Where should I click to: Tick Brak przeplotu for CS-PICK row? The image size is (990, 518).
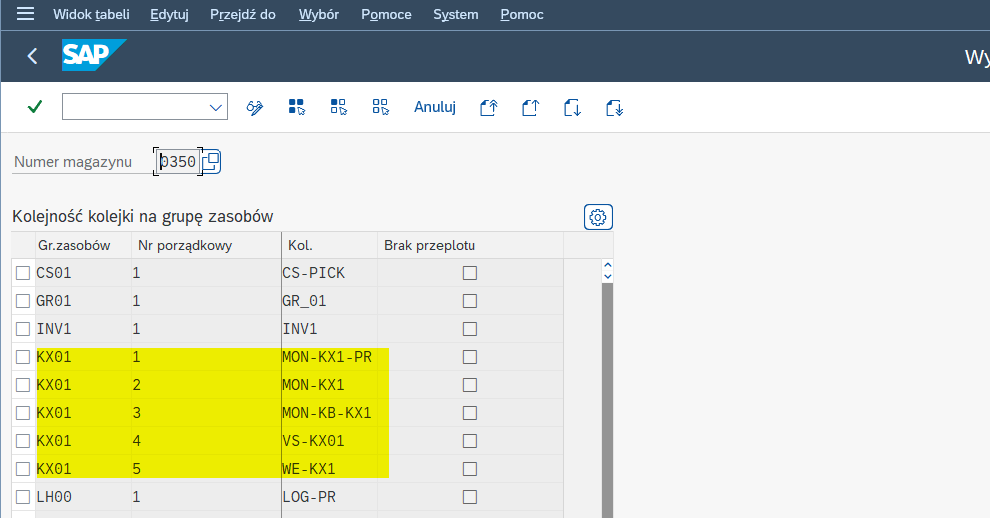click(469, 273)
